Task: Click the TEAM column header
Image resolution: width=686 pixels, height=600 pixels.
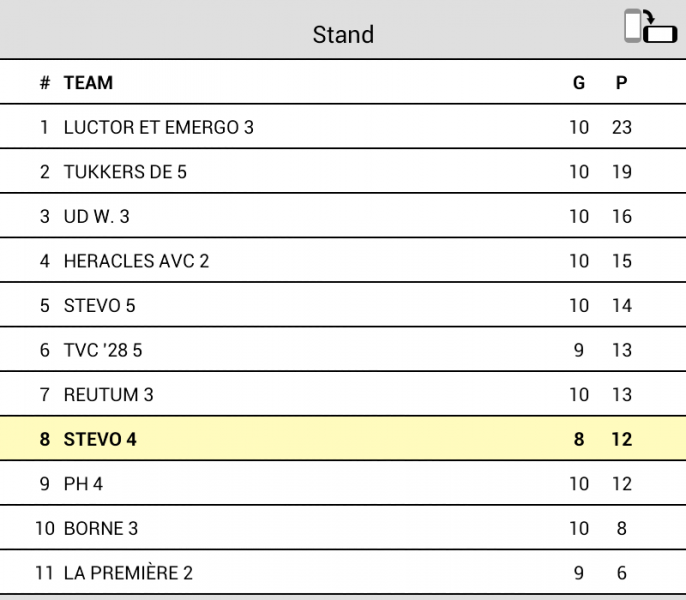Action: click(88, 83)
